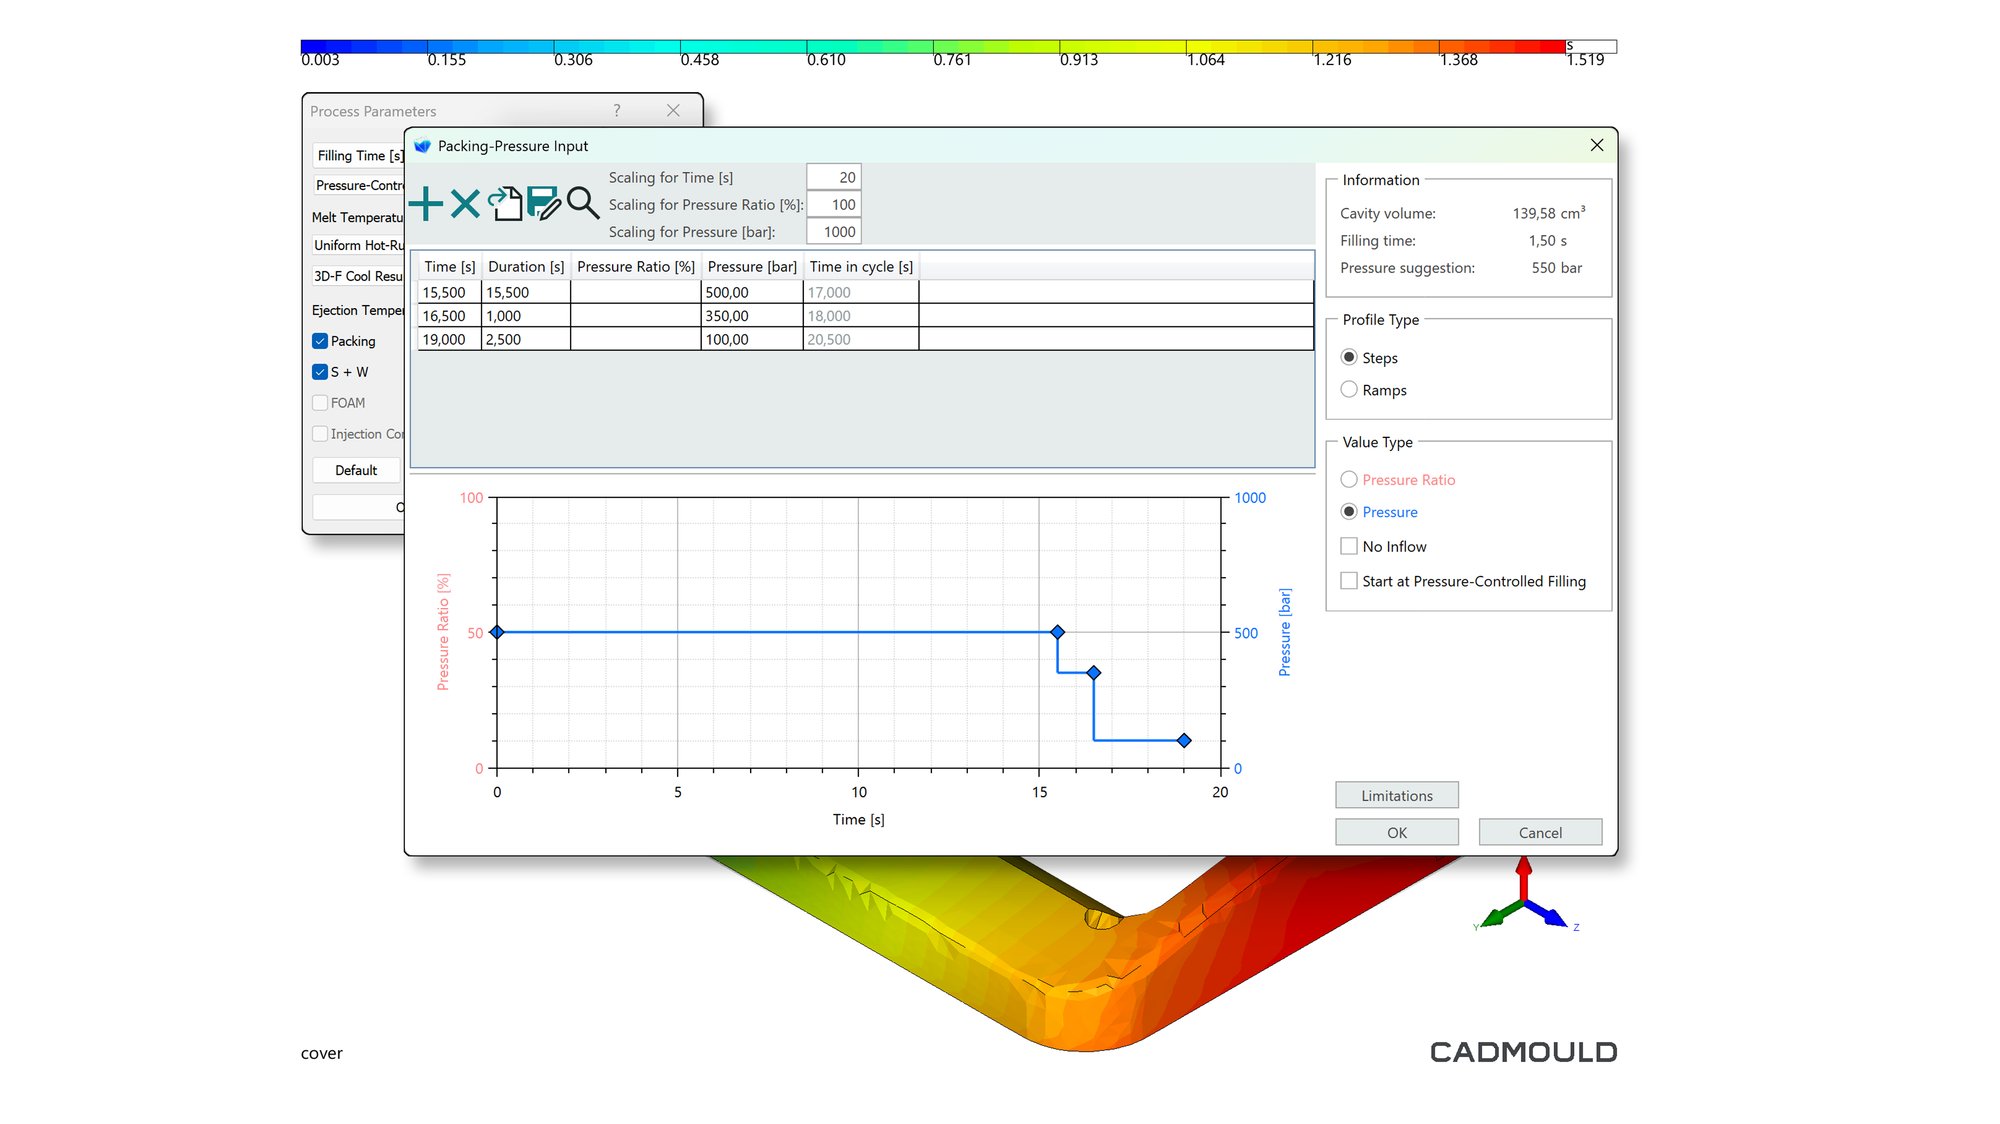
Task: Enable the FOAM checkbox
Action: click(320, 403)
